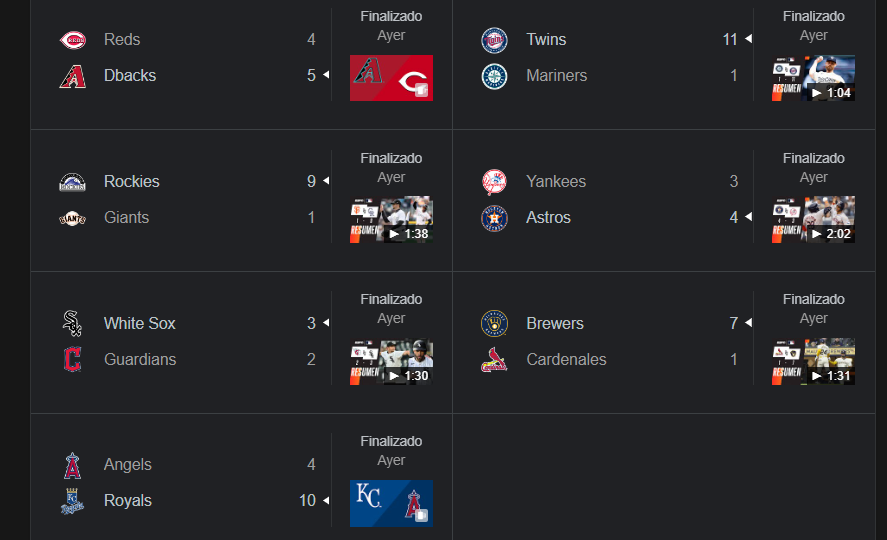The height and width of the screenshot is (540, 887).
Task: Open the Dbacks vs Reds game thumbnail
Action: click(x=391, y=78)
